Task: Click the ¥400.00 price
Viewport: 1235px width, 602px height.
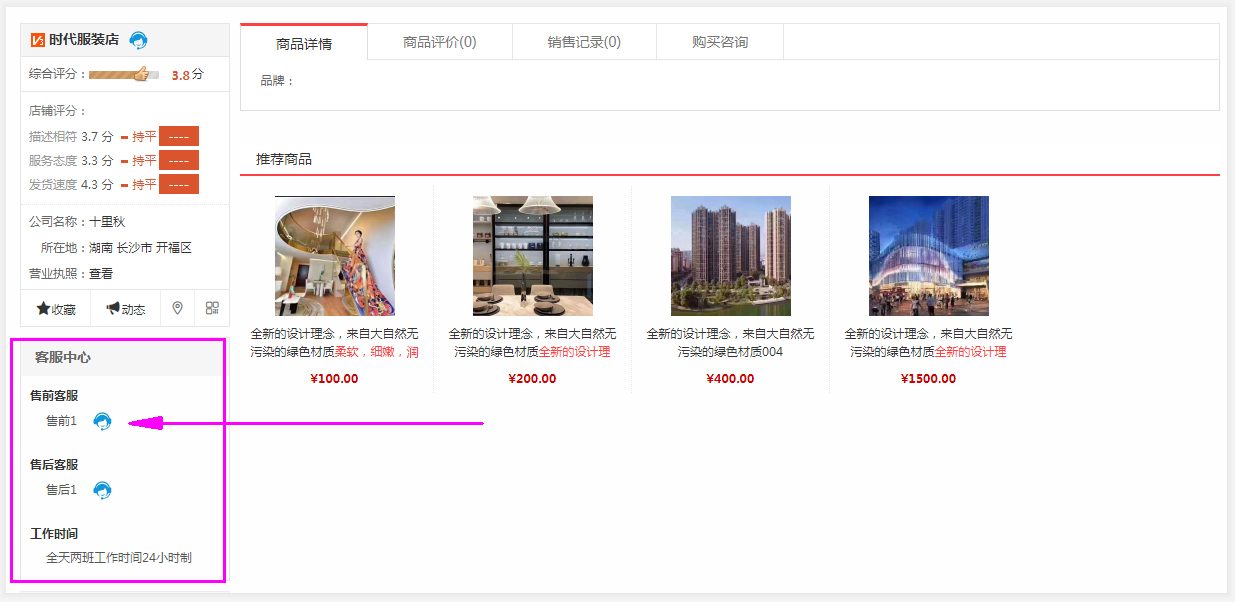Action: coord(731,379)
